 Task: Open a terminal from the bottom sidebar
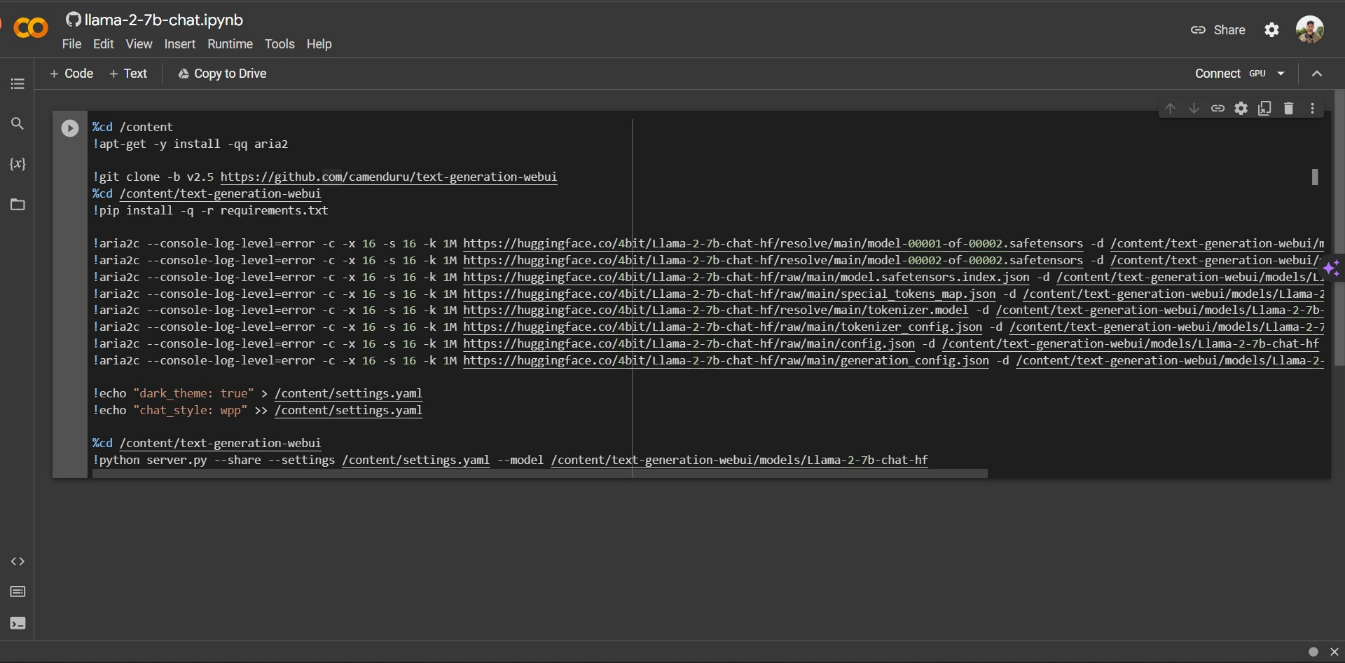[x=17, y=622]
